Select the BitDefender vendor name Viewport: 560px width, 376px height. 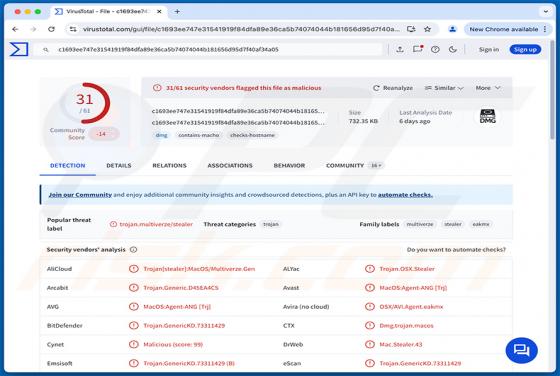coord(65,325)
